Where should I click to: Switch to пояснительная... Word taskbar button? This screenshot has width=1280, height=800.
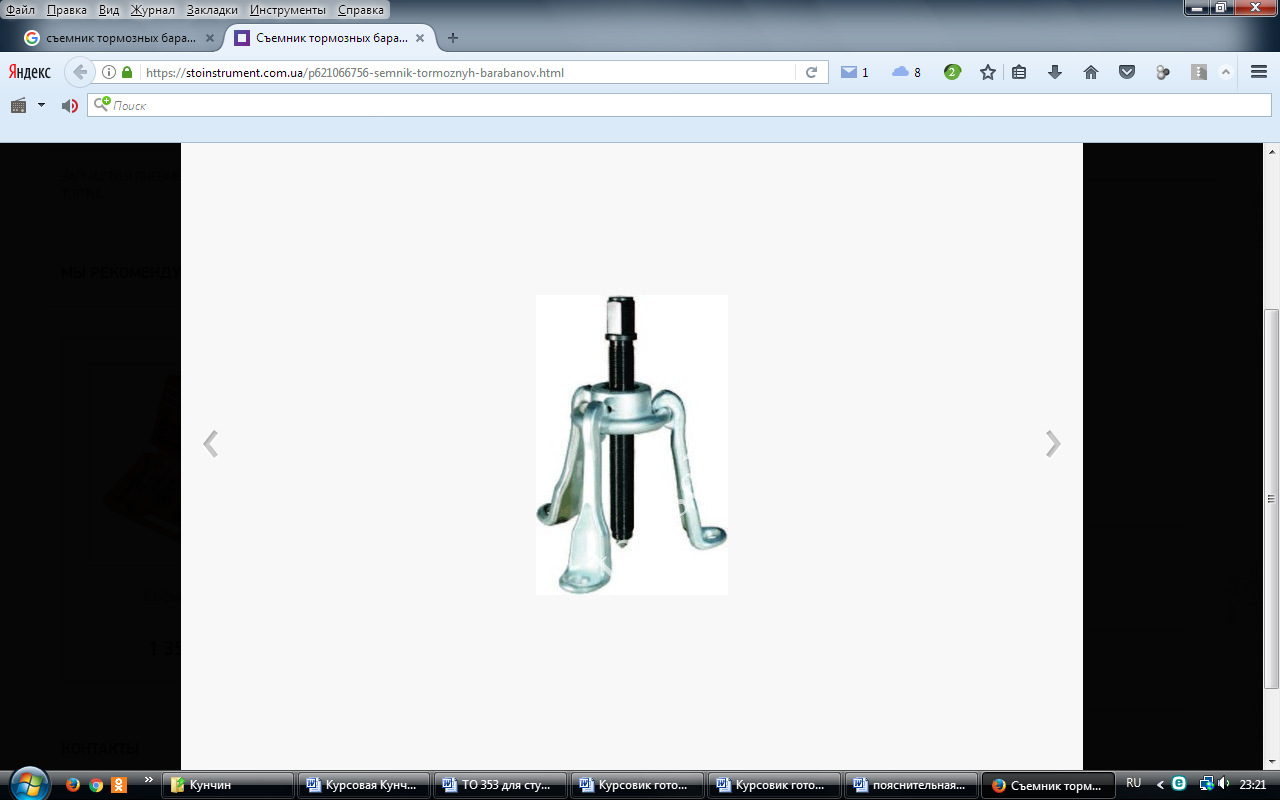pyautogui.click(x=911, y=785)
